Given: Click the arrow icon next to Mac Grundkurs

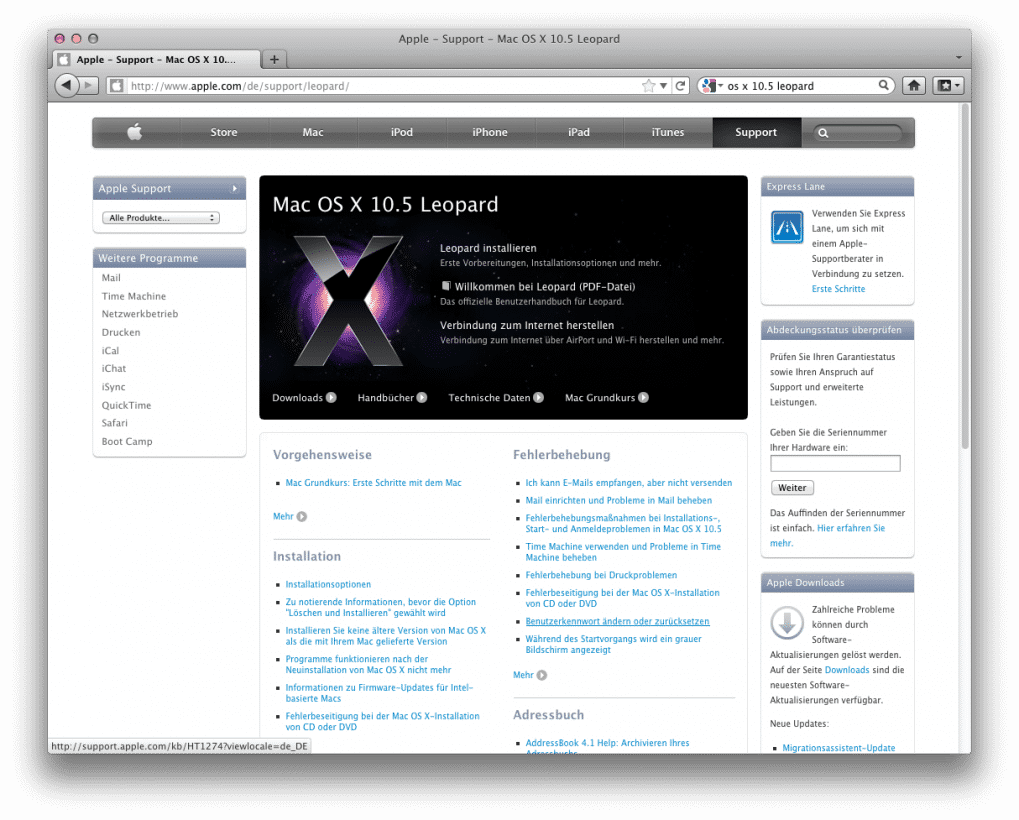Looking at the screenshot, I should (x=643, y=398).
